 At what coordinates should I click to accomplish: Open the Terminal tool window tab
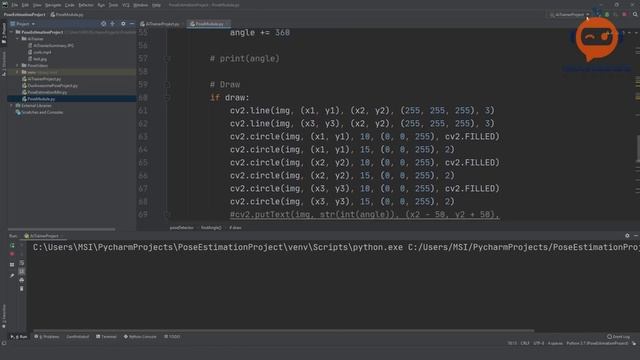106,337
